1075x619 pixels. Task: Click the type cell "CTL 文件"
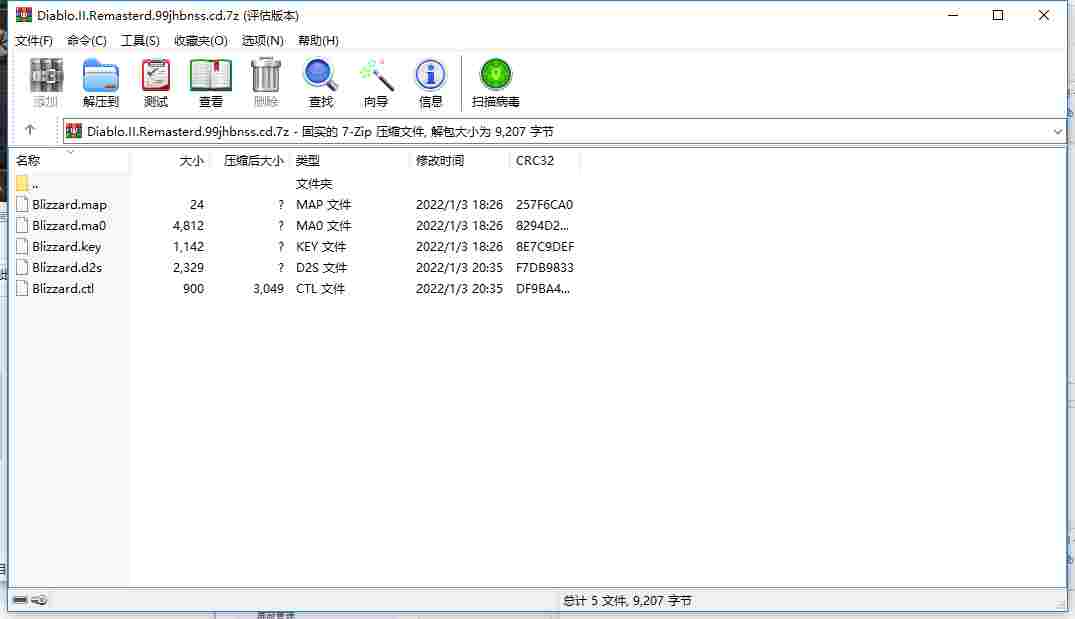(x=320, y=289)
